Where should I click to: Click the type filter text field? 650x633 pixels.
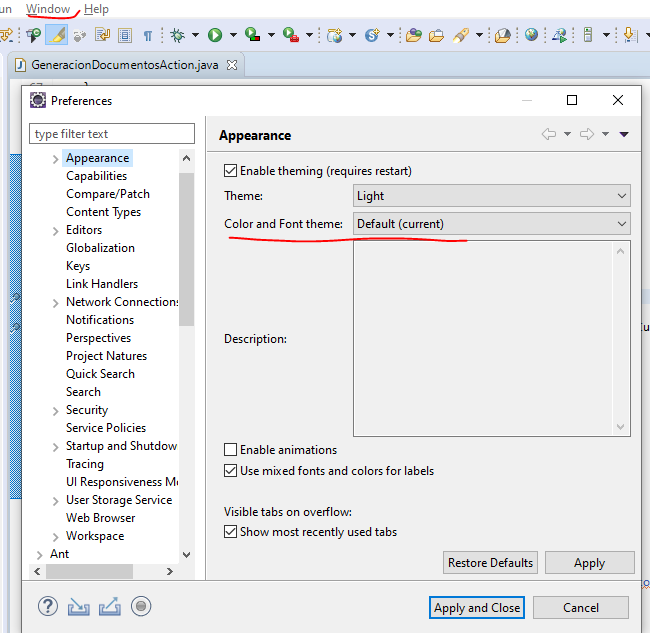pyautogui.click(x=112, y=133)
